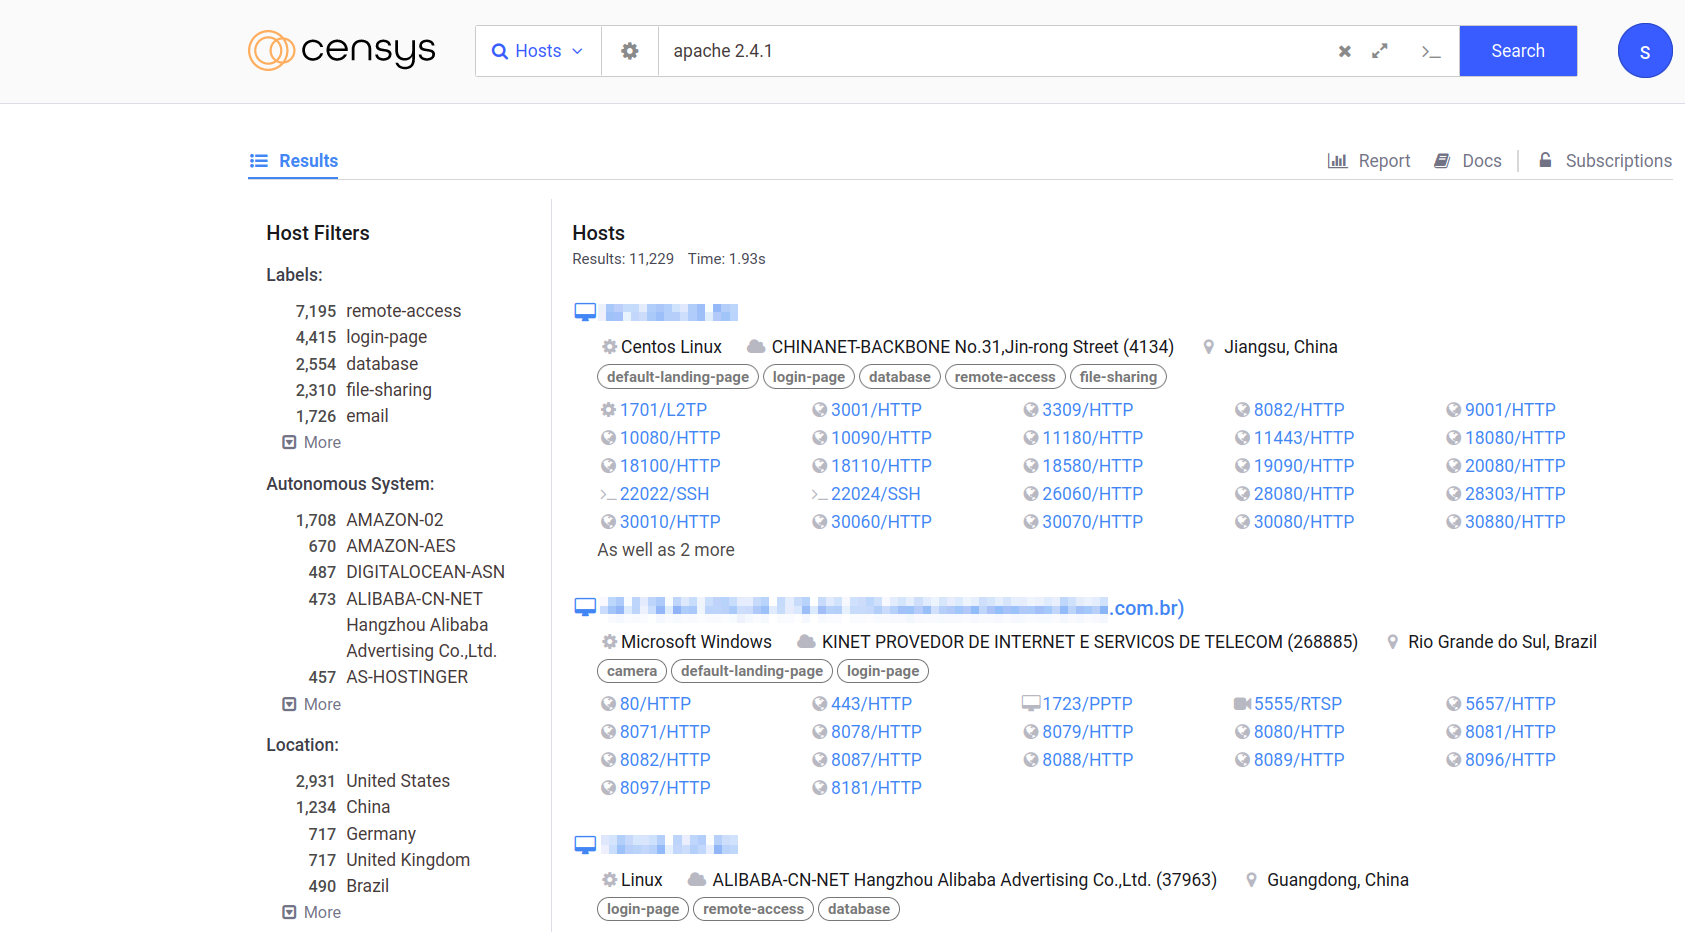
Task: Expand the search box with arrows icon
Action: [x=1380, y=51]
